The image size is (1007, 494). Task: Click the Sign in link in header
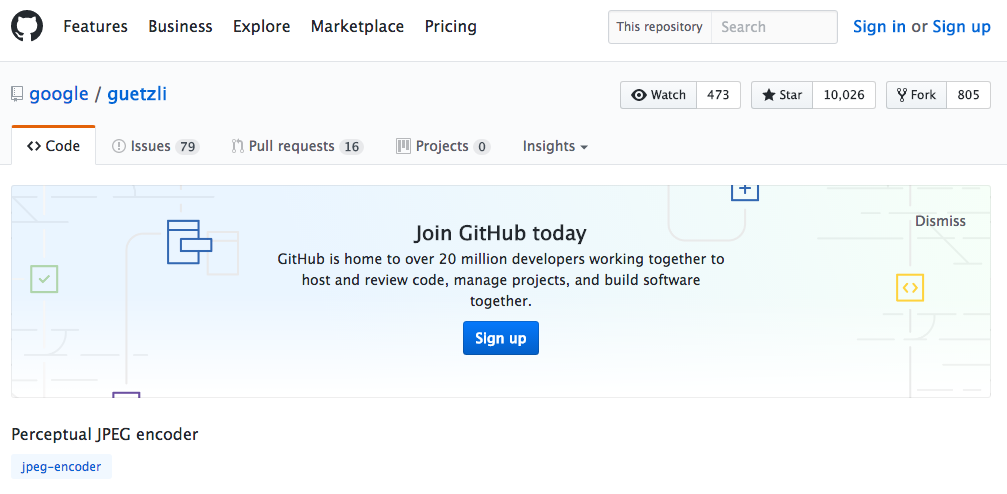[x=879, y=26]
